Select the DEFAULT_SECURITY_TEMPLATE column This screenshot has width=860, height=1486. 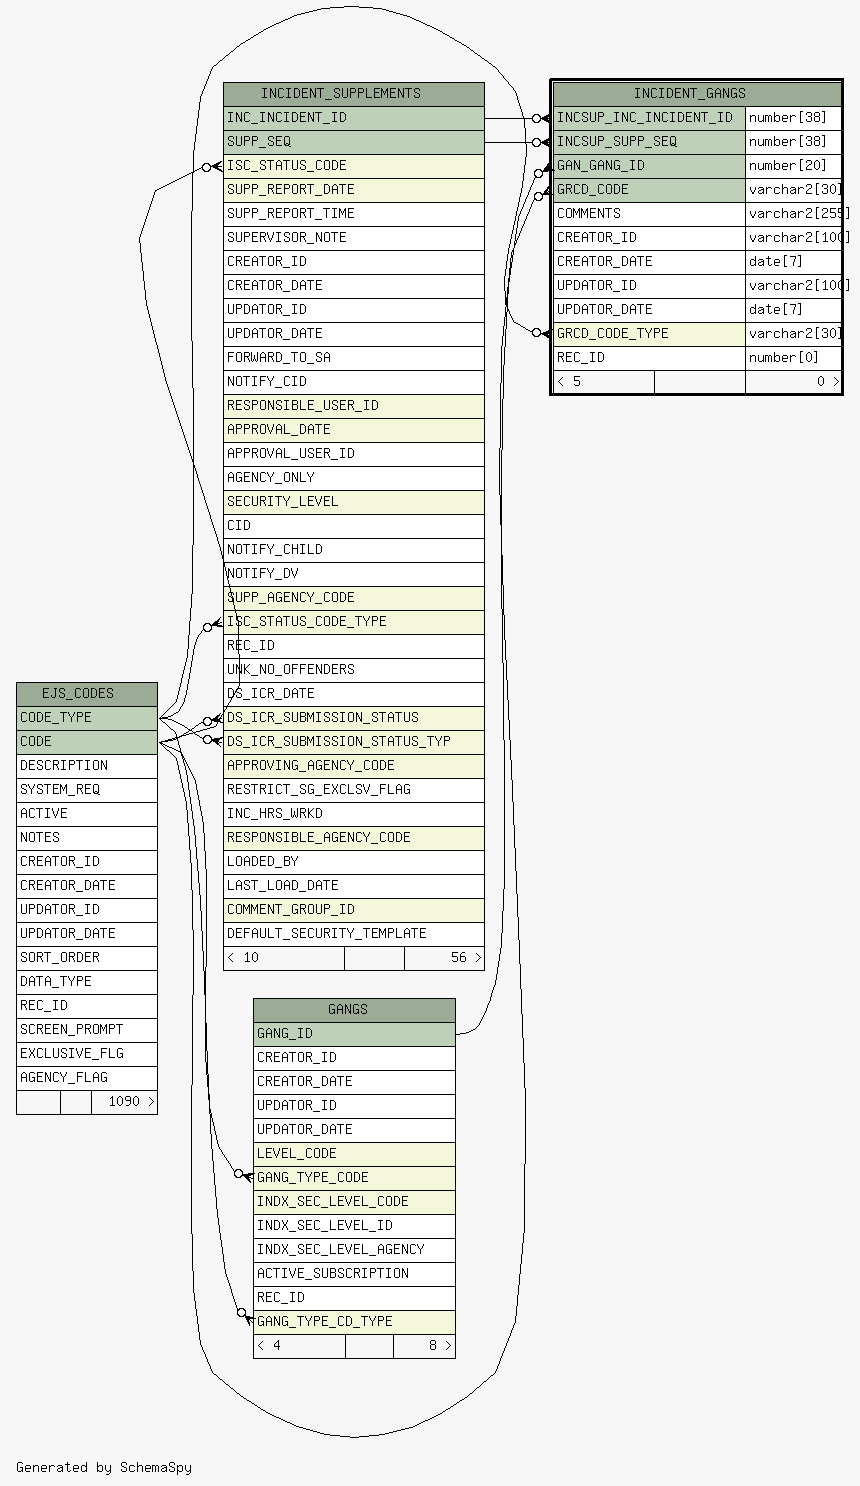pos(354,934)
